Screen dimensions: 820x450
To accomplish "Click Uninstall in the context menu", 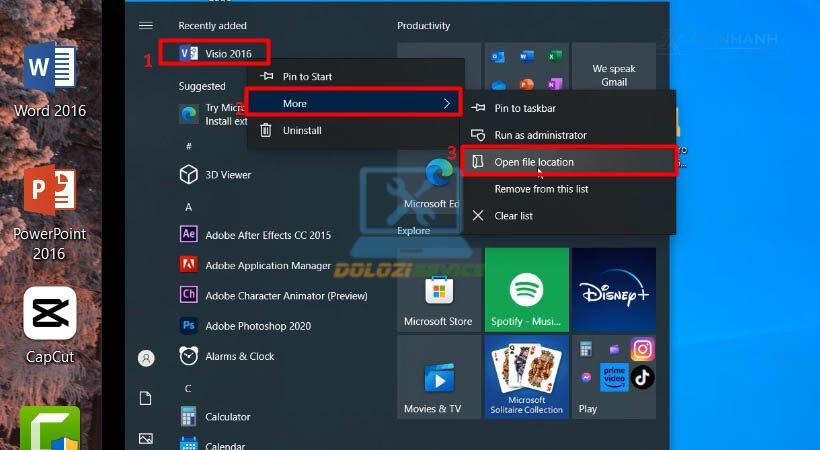I will click(302, 130).
